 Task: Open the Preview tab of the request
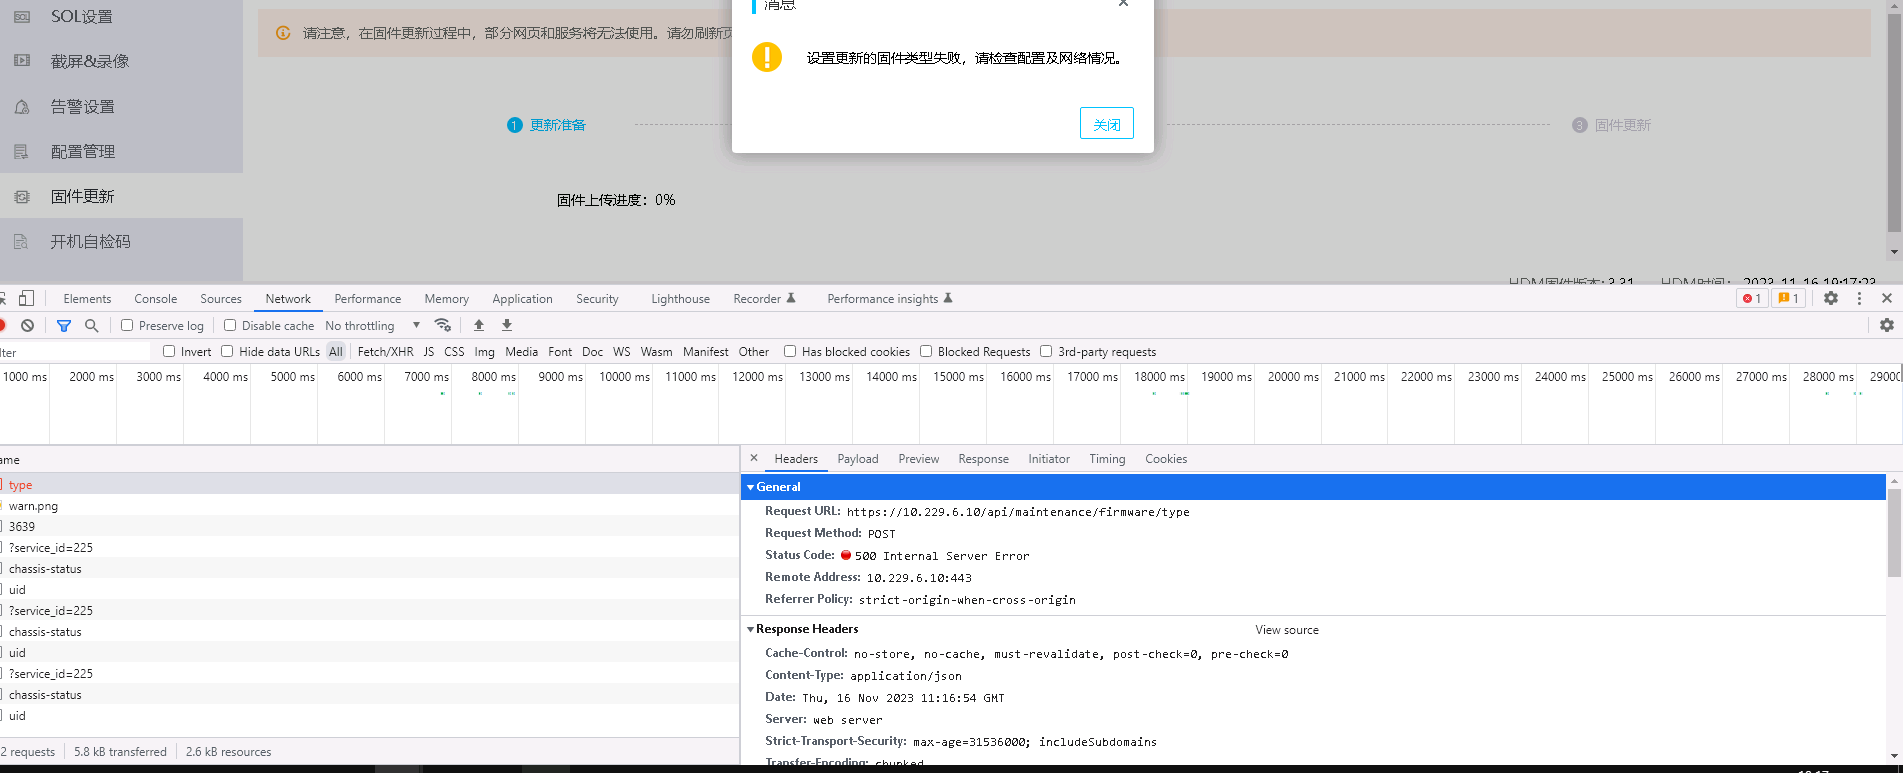point(919,459)
